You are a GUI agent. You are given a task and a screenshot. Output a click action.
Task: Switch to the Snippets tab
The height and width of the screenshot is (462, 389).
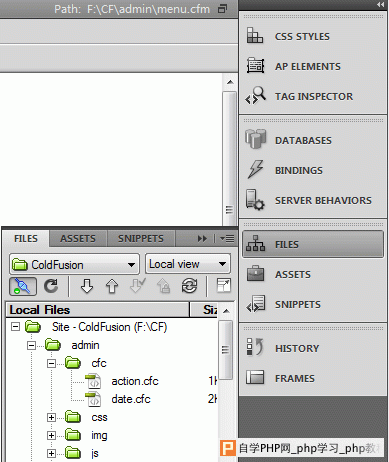(141, 239)
